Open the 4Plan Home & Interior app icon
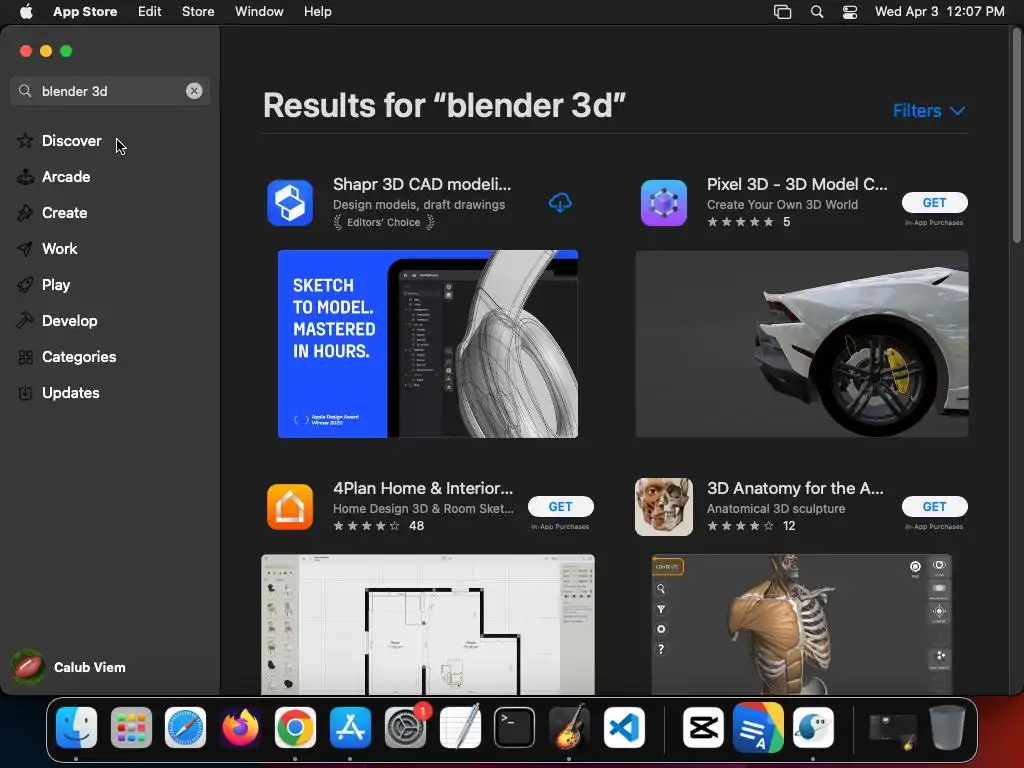The width and height of the screenshot is (1024, 768). coord(290,507)
